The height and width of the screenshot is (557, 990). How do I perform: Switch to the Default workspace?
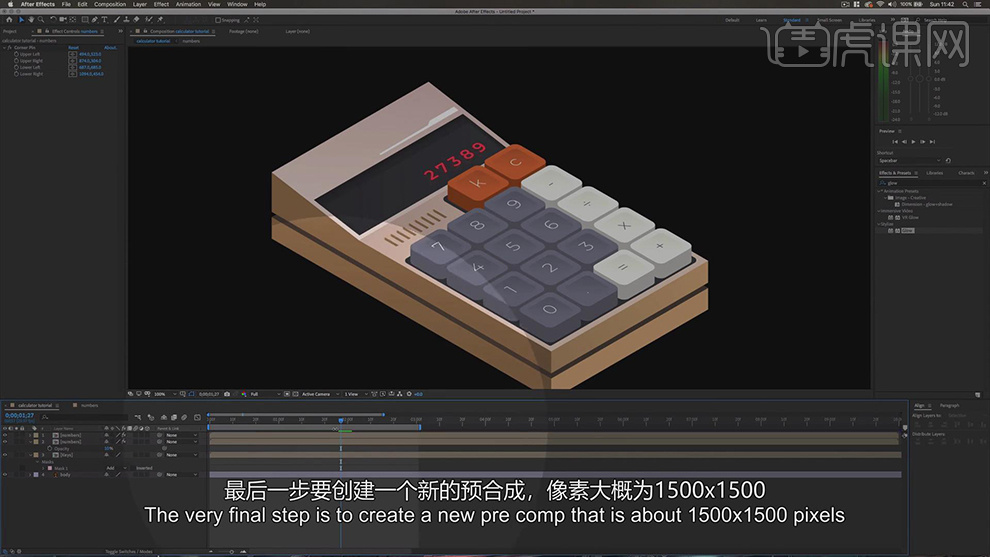coord(732,20)
